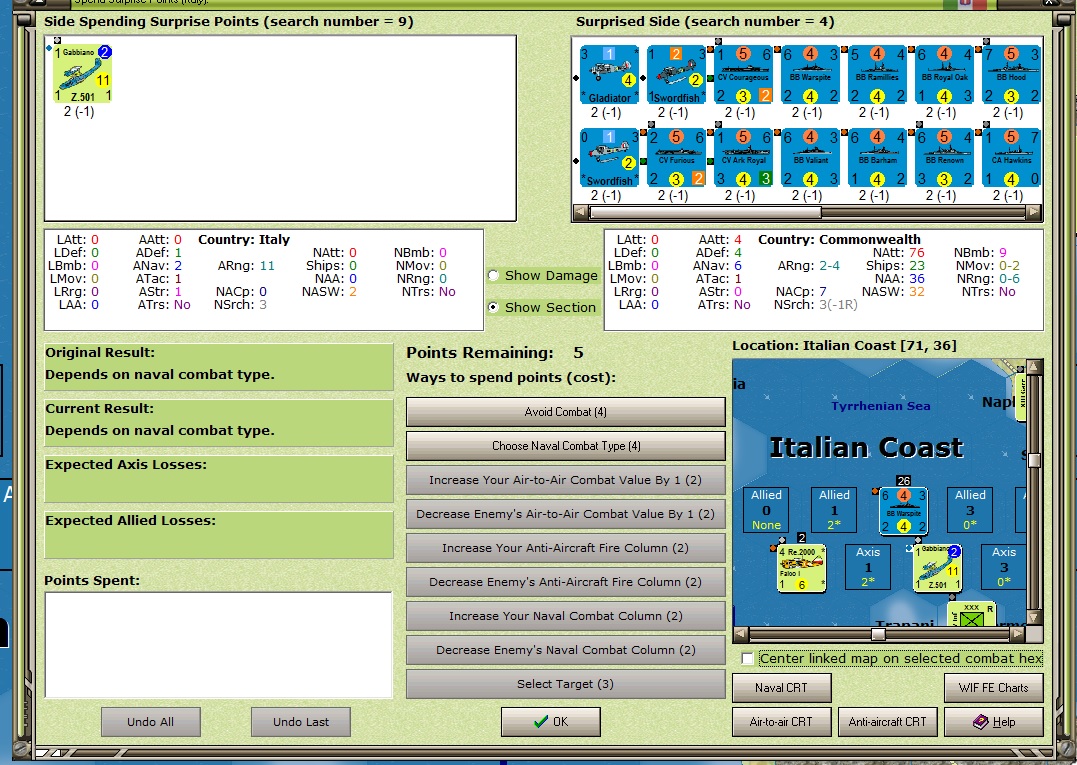Click the map's up scroll arrow

pyautogui.click(x=1034, y=367)
